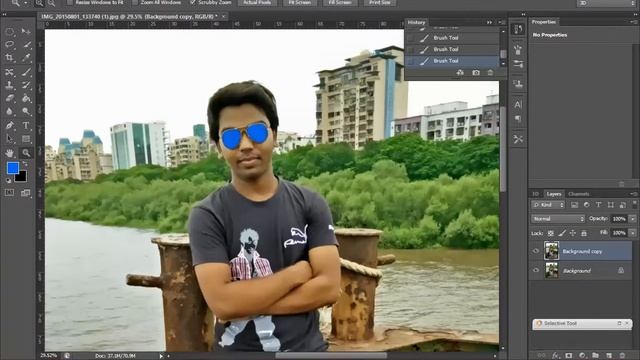
Task: Open the Normal blend mode dropdown
Action: pyautogui.click(x=558, y=219)
